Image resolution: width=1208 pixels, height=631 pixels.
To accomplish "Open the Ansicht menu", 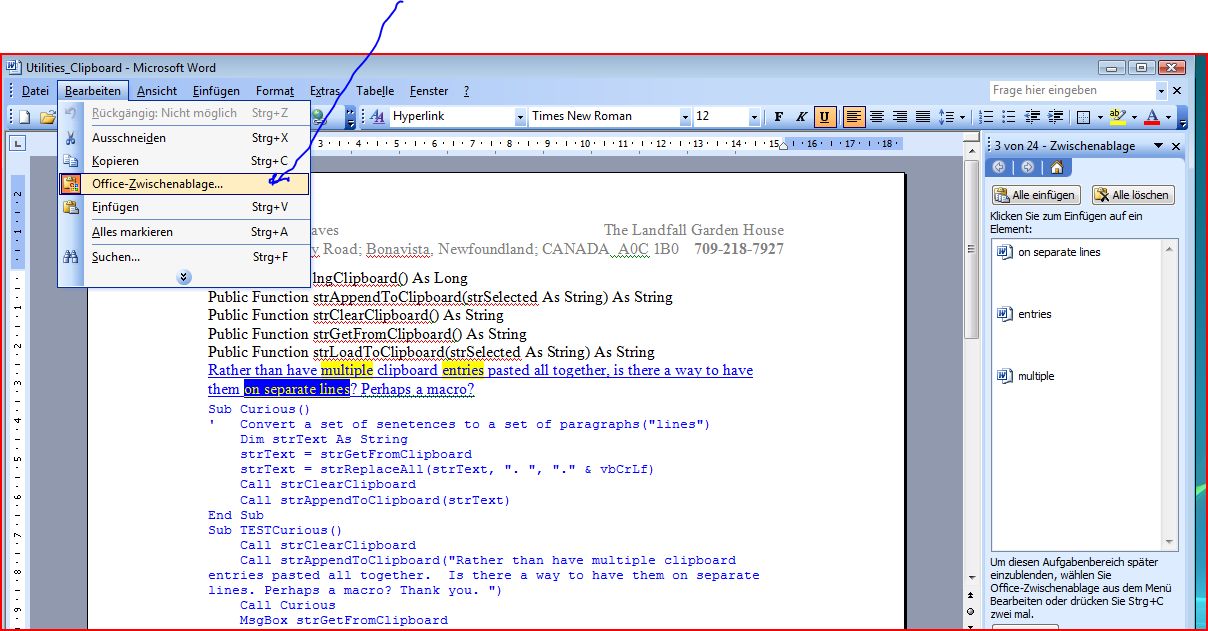I will tap(157, 91).
